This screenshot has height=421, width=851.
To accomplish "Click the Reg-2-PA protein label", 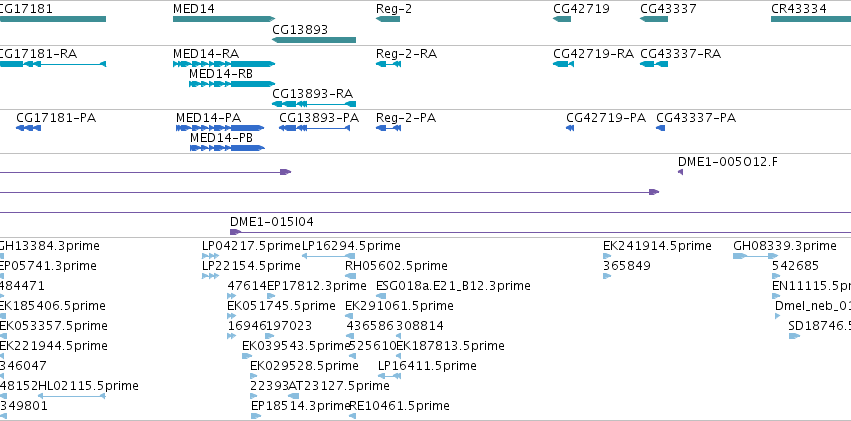I will pyautogui.click(x=406, y=118).
